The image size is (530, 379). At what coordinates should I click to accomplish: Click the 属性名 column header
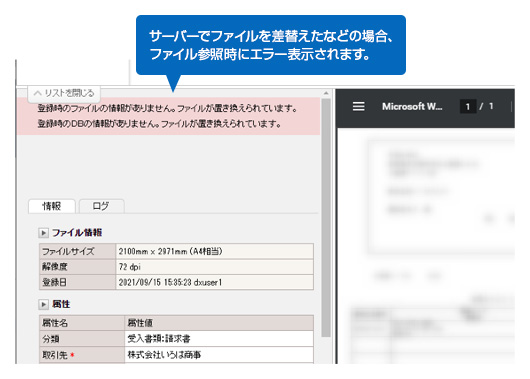pyautogui.click(x=82, y=323)
